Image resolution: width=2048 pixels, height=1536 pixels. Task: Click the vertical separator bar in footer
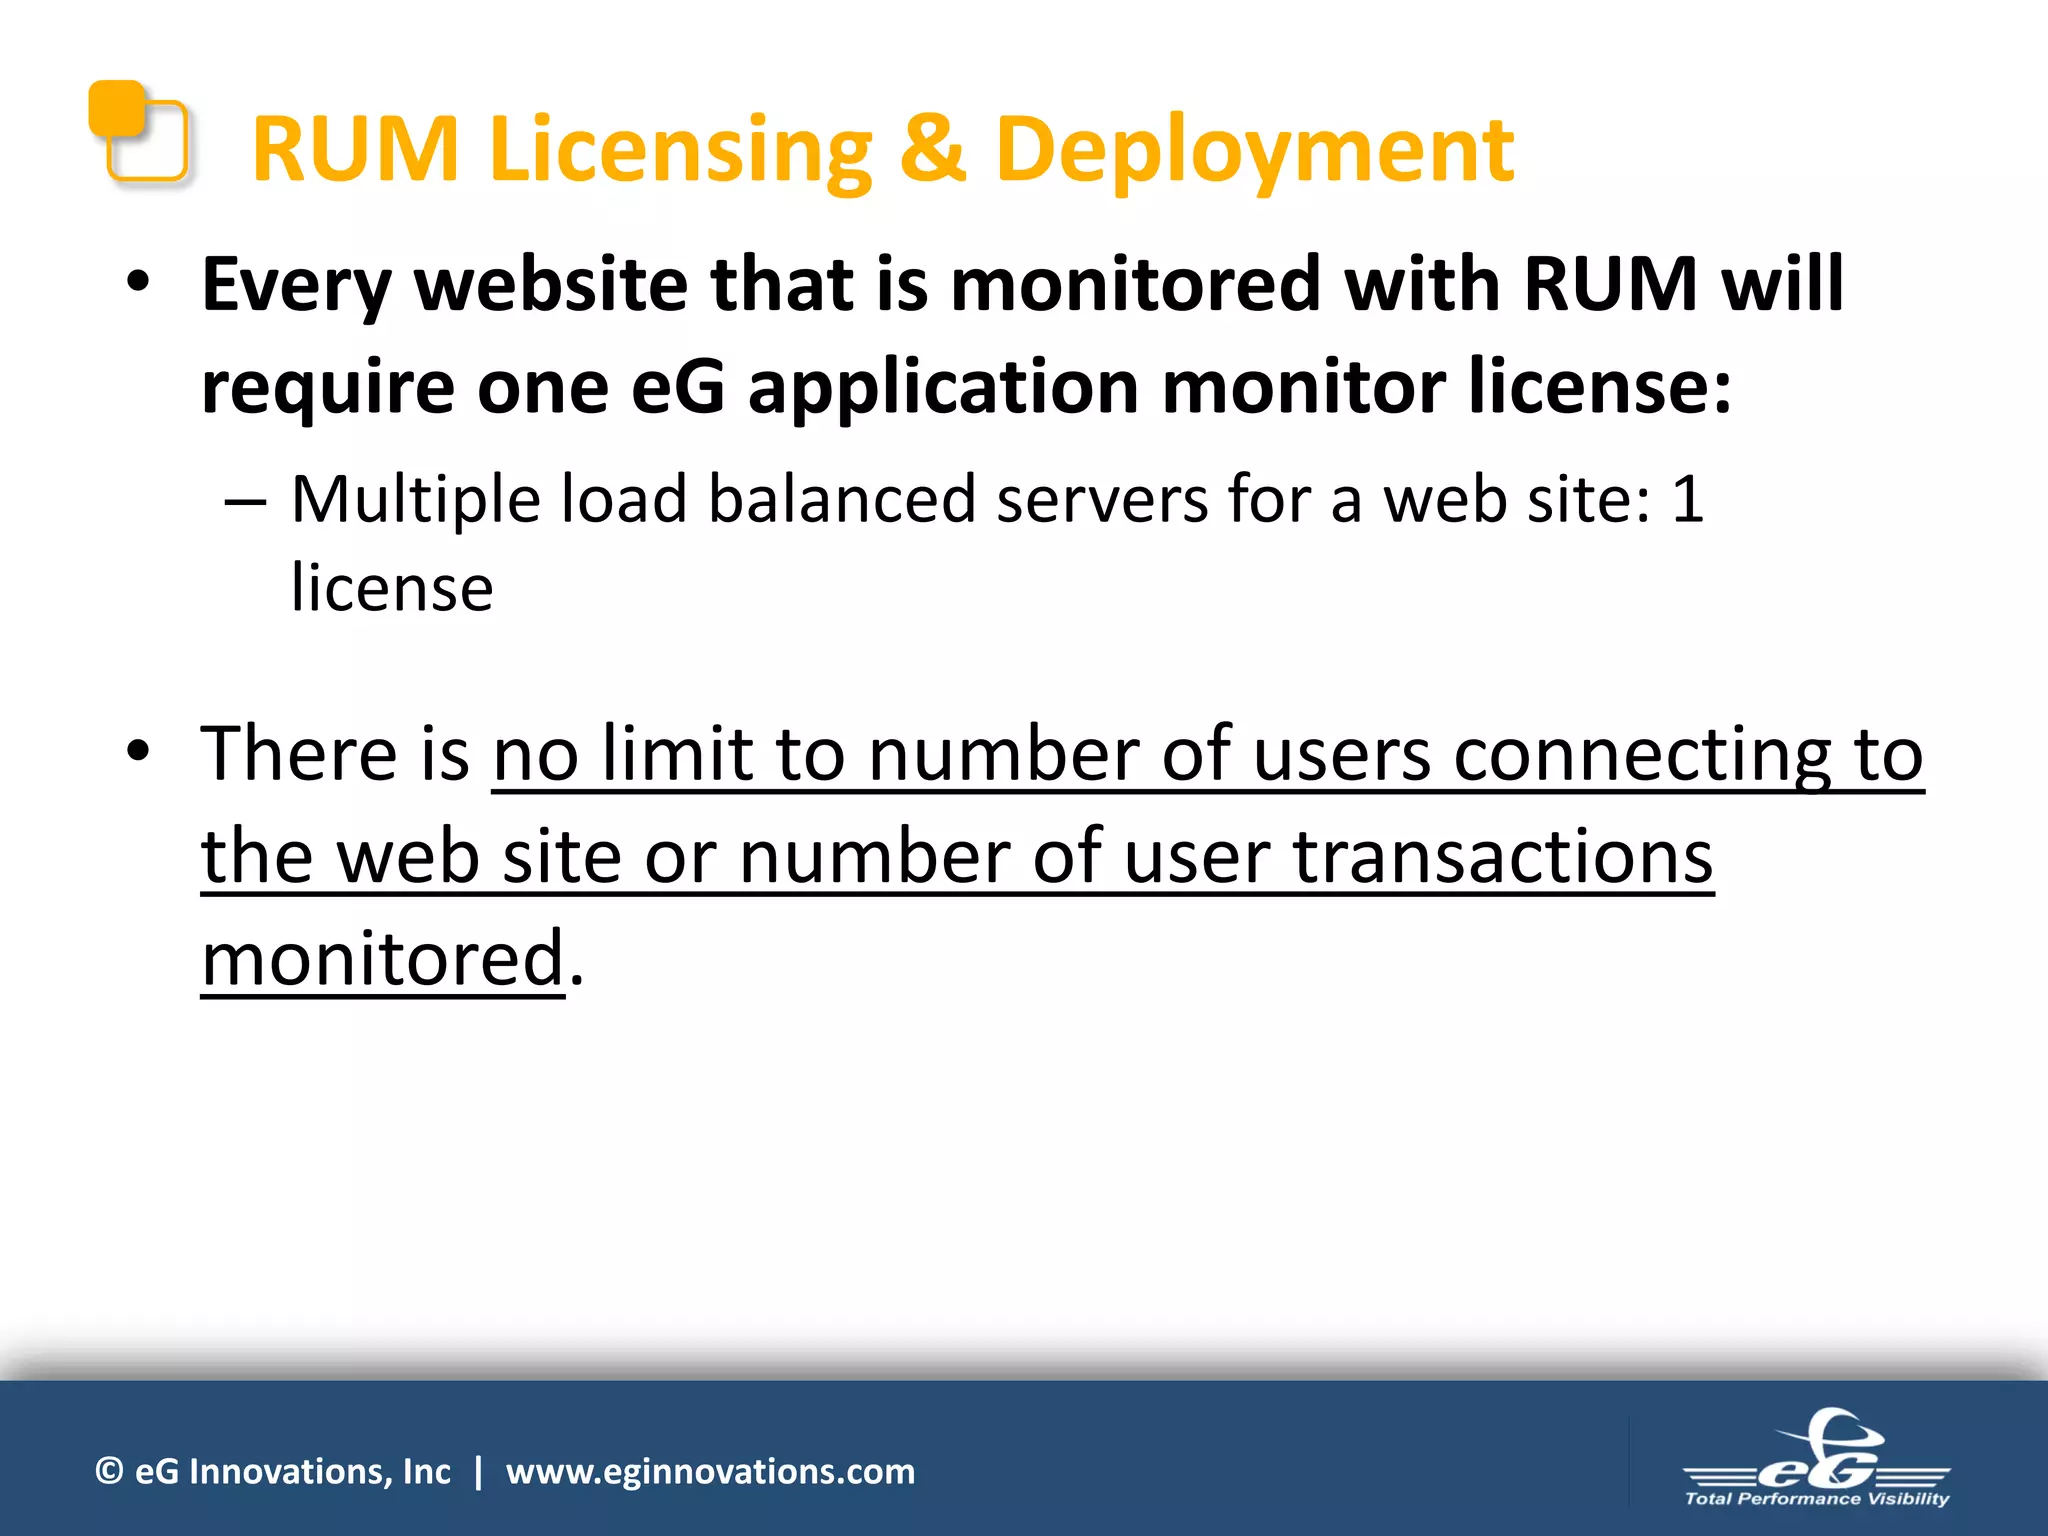point(478,1472)
